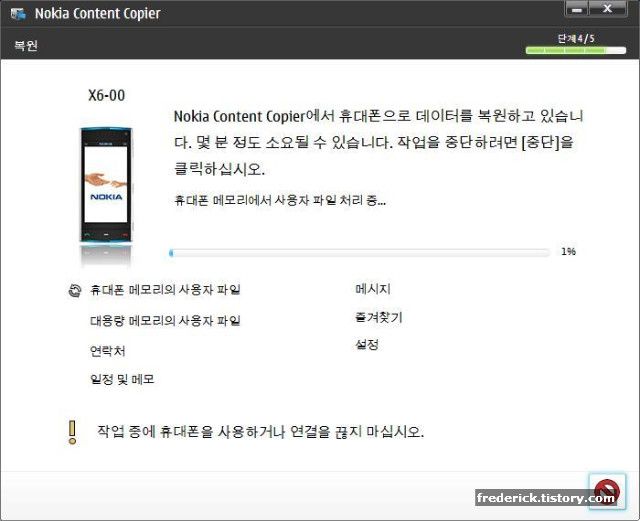This screenshot has width=640, height=521.
Task: Click the stop (중단) button icon
Action: click(x=607, y=492)
